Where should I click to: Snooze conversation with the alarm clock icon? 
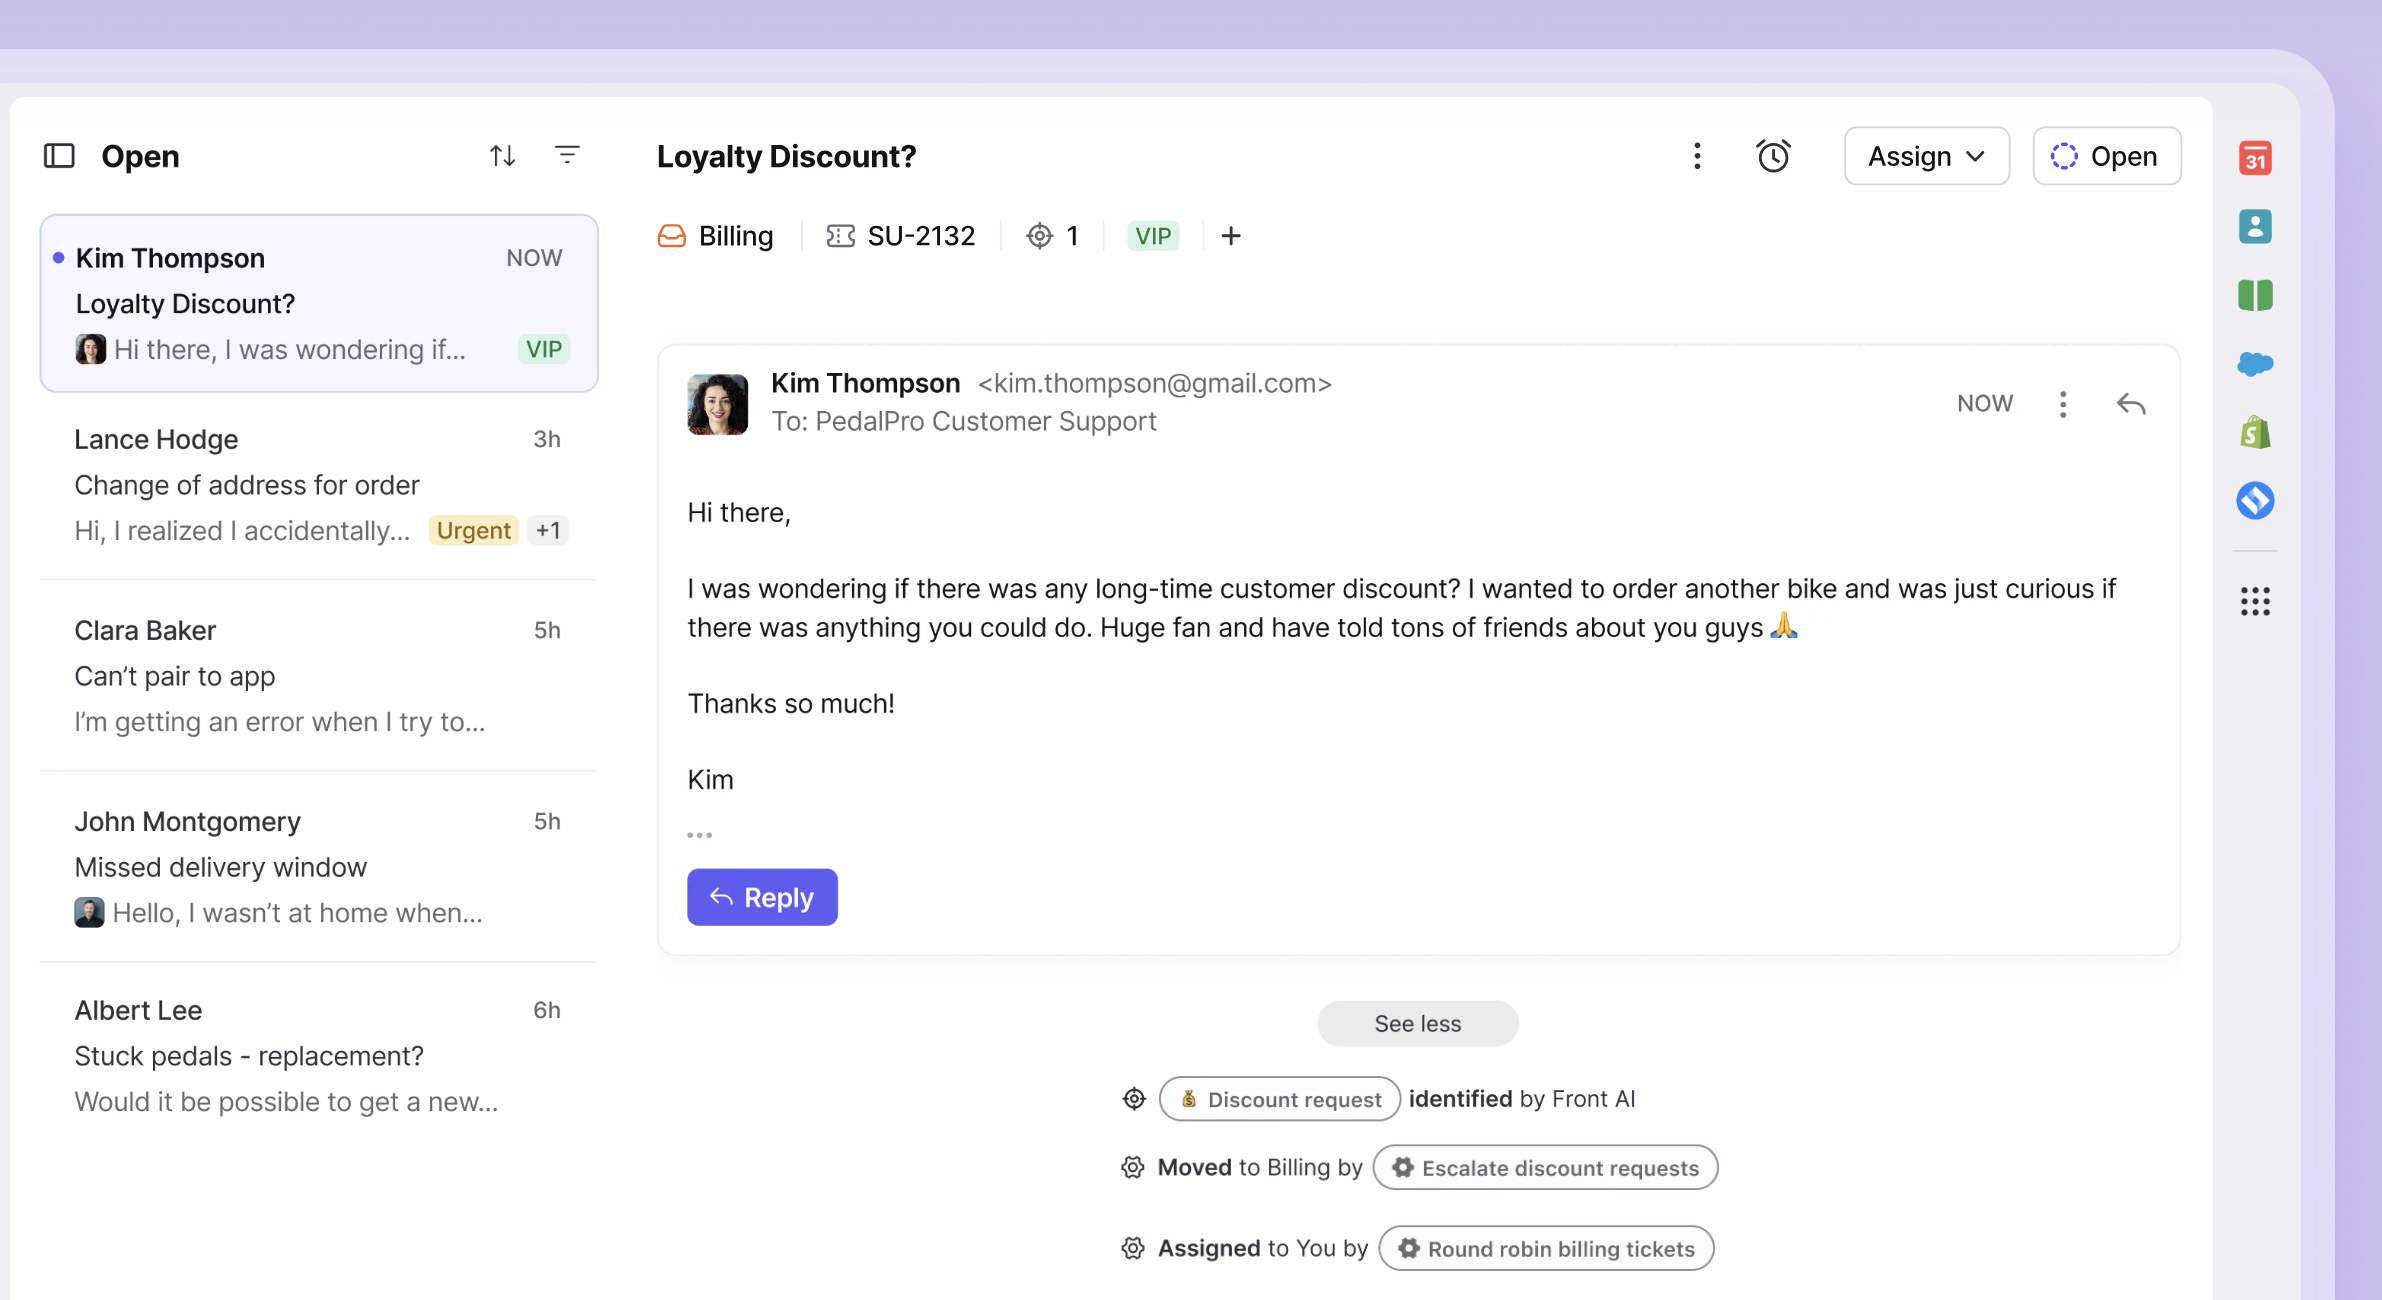1773,156
